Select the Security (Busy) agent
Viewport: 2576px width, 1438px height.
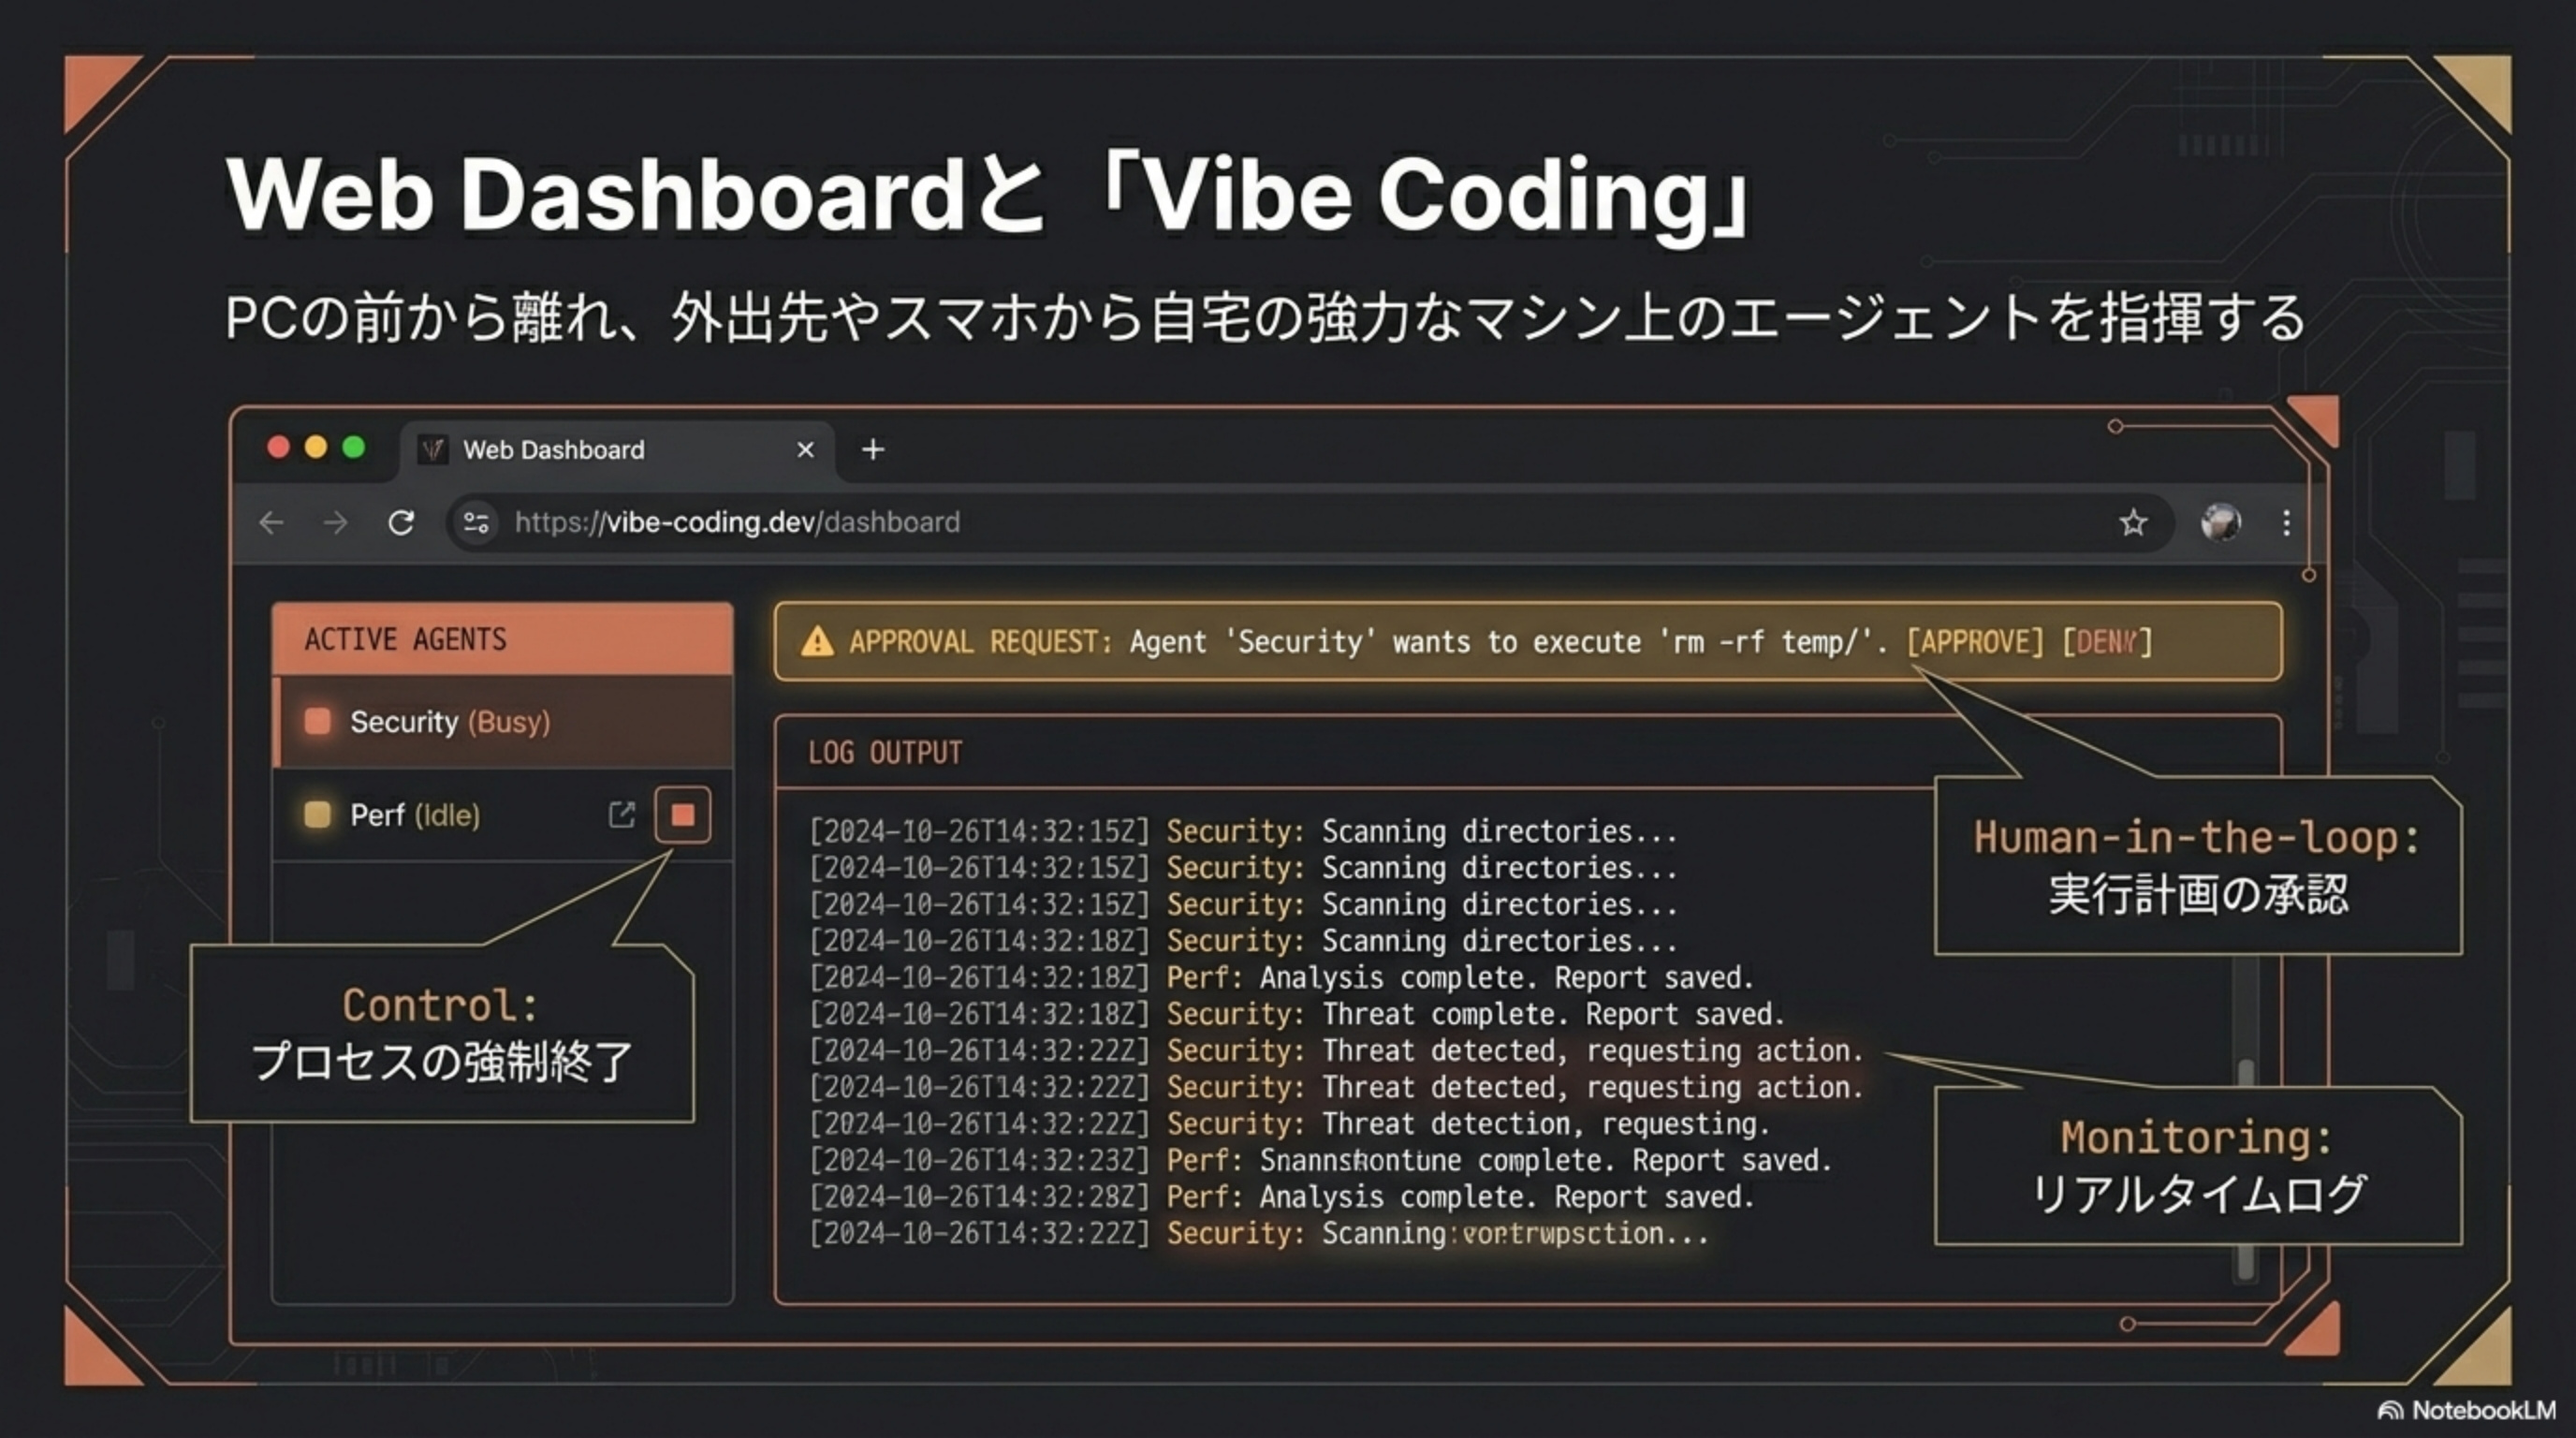click(450, 722)
